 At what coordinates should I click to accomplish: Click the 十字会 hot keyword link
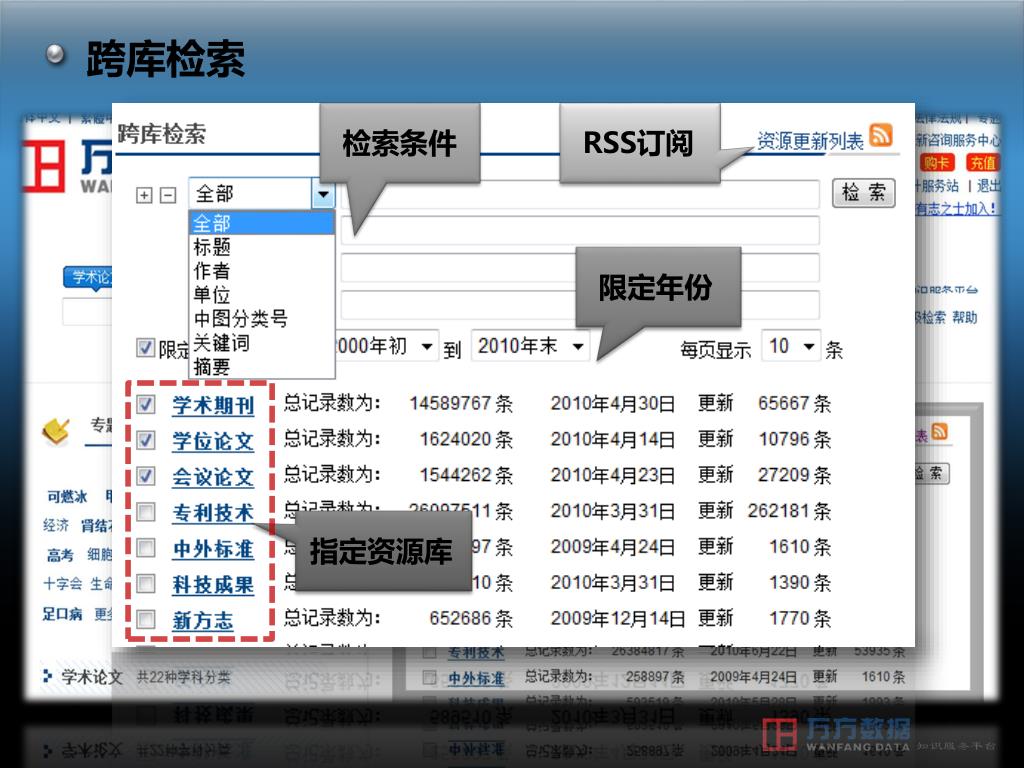63,584
